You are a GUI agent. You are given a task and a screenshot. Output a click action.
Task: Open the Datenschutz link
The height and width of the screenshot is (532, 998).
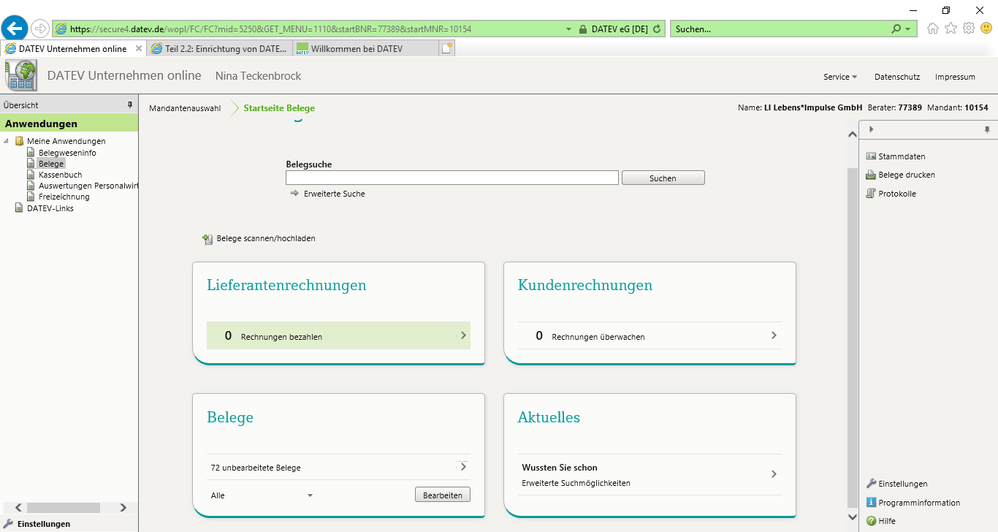[897, 76]
